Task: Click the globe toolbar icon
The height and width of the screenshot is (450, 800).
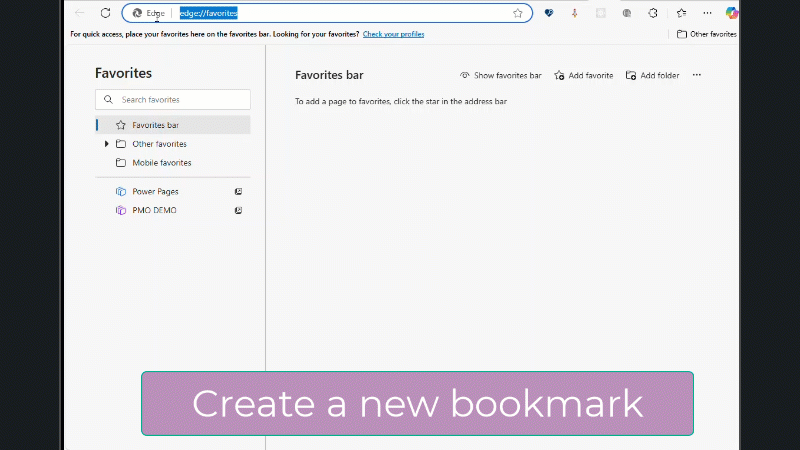Action: 627,13
